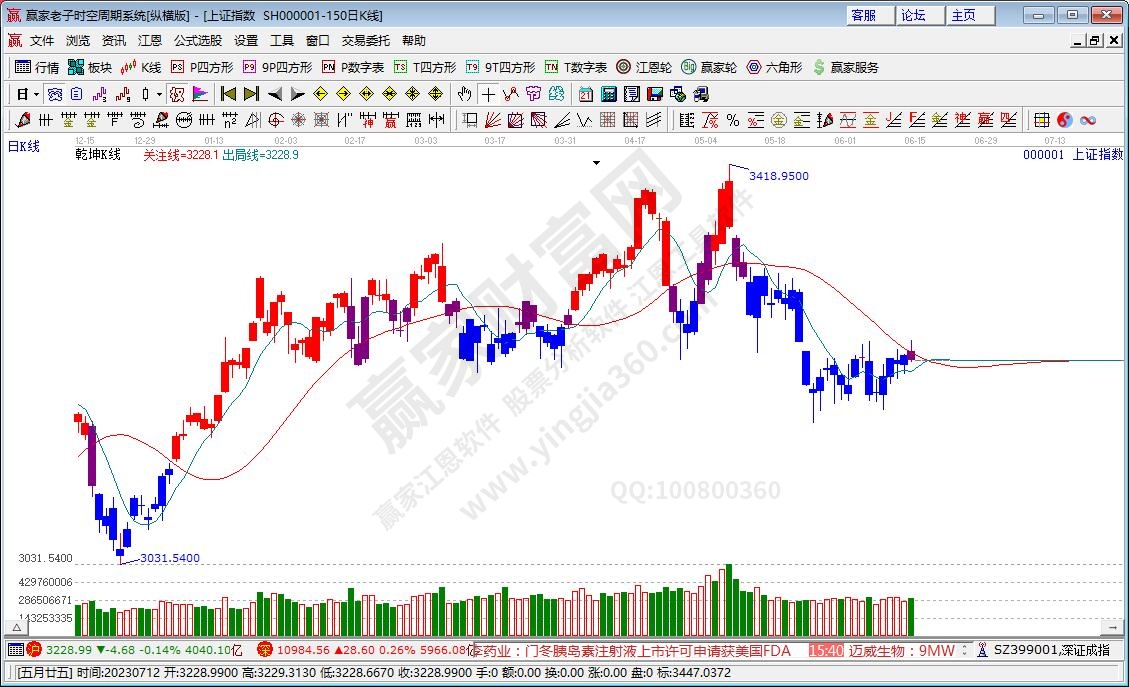The width and height of the screenshot is (1129, 687).
Task: Expand the 日 period dropdown
Action: (x=36, y=94)
